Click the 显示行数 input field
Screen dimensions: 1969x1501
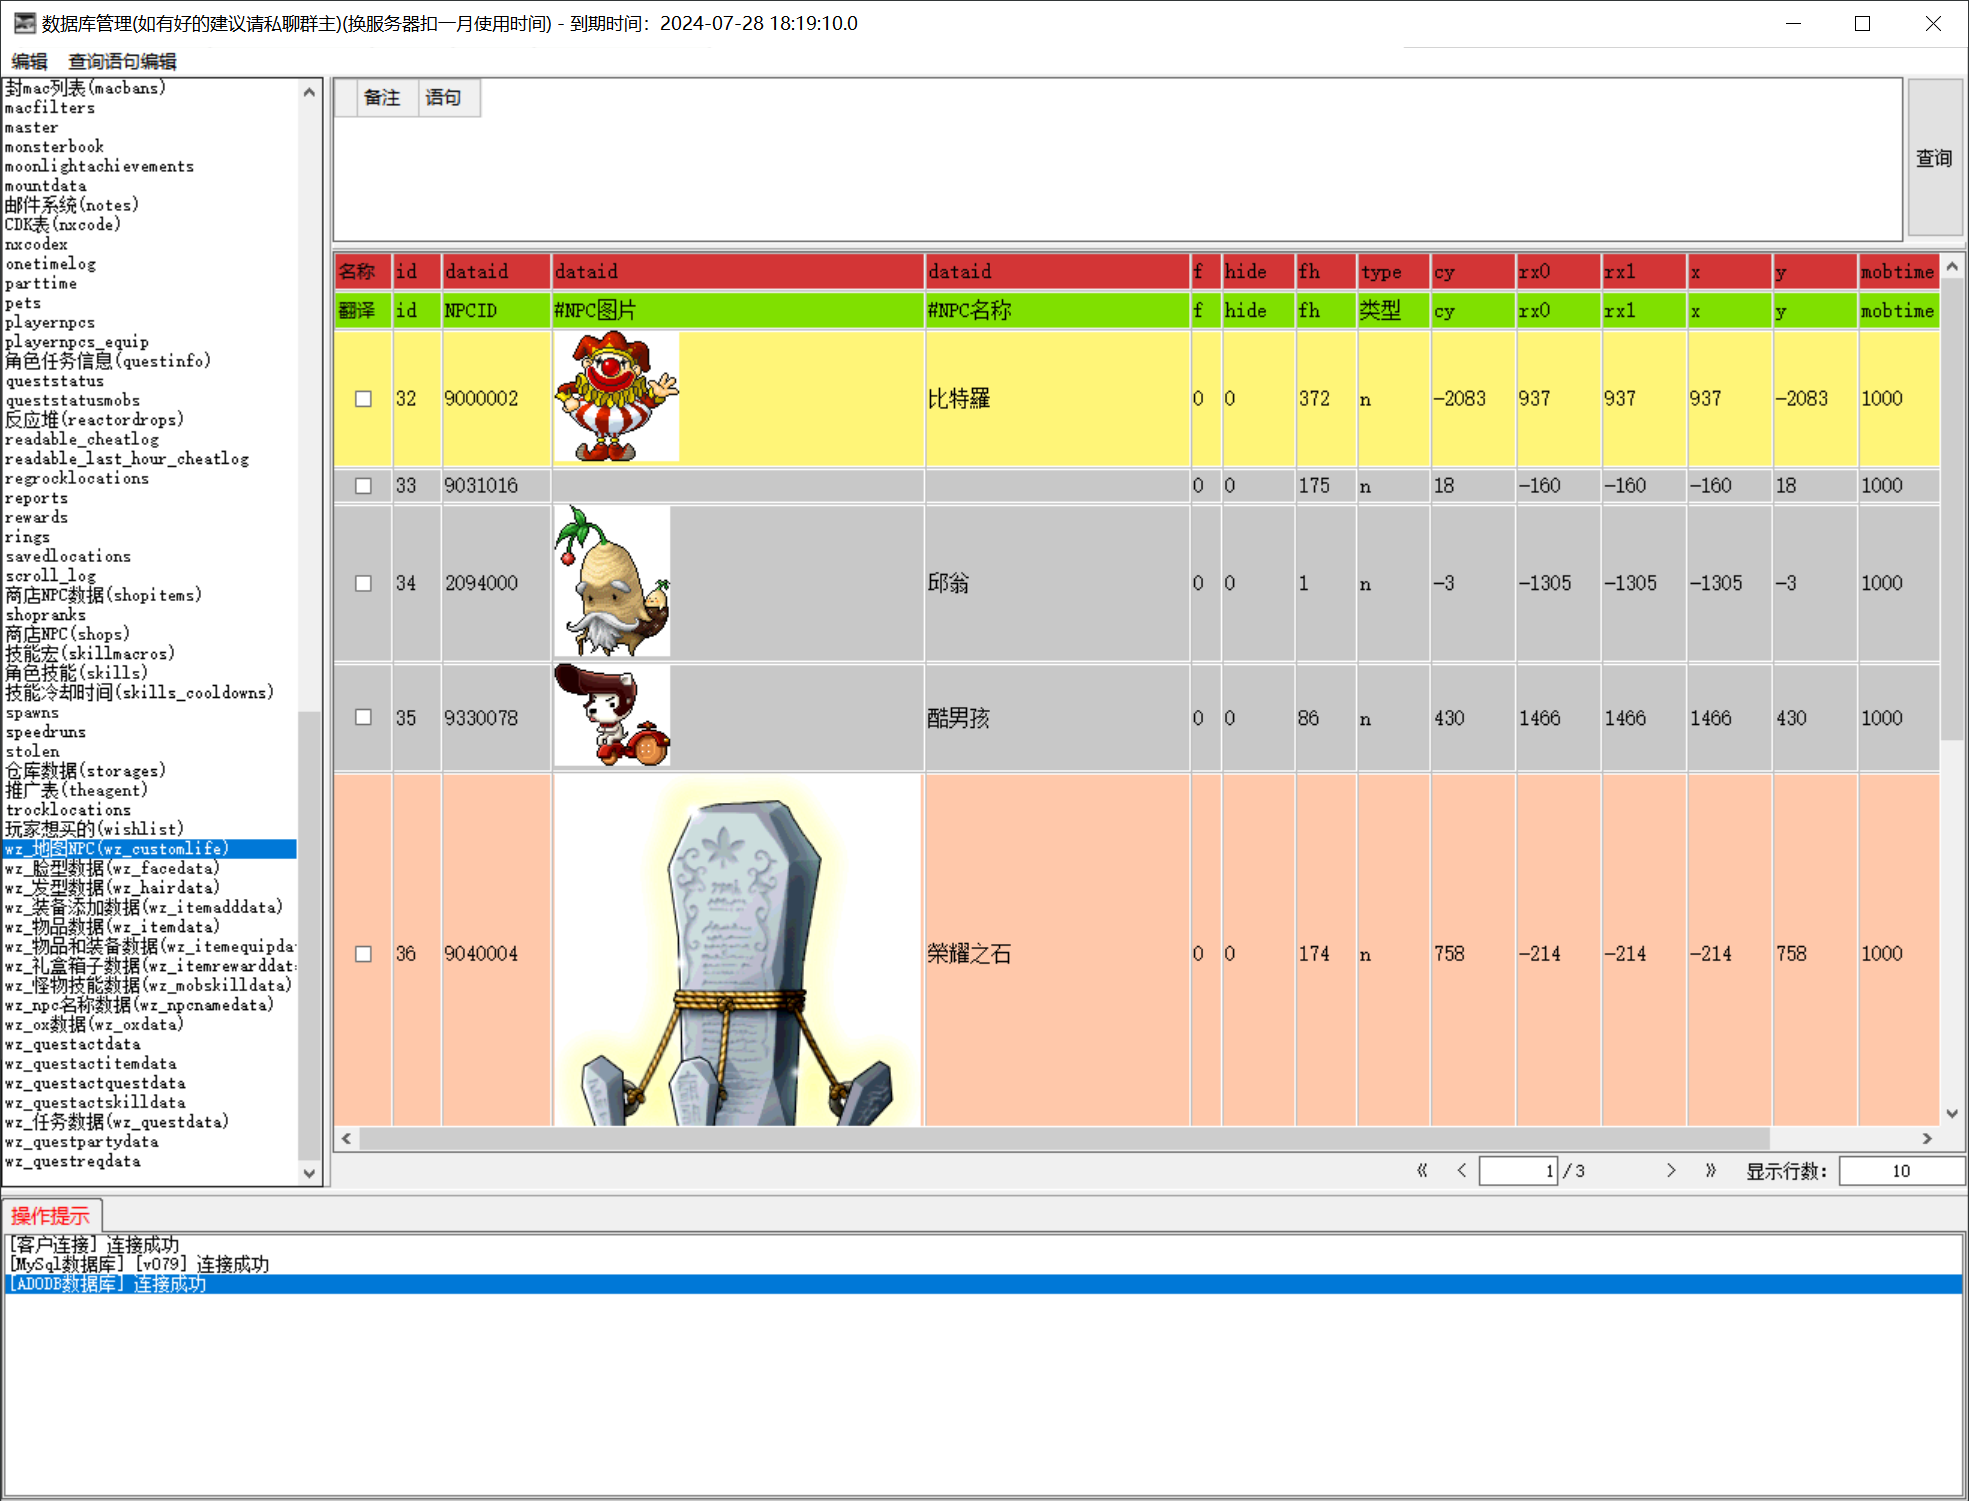pos(1900,1170)
